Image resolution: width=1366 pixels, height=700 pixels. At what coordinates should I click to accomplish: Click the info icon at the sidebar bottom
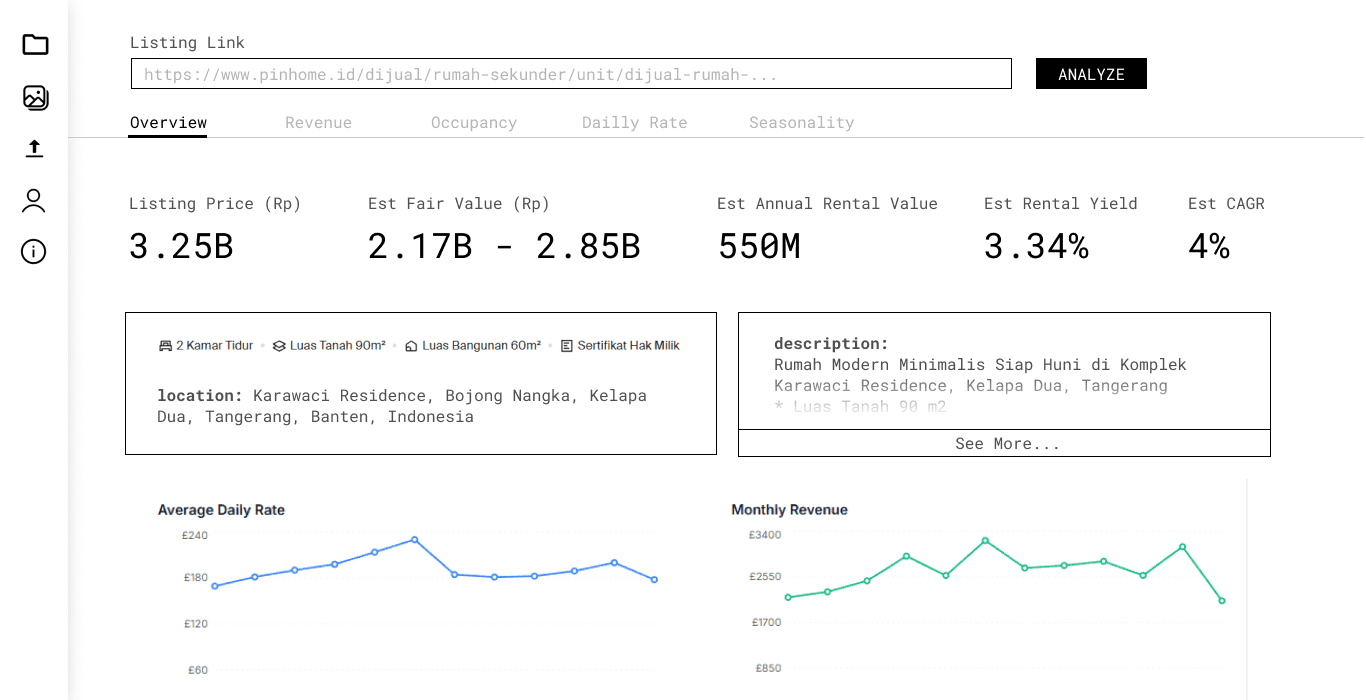click(x=34, y=251)
